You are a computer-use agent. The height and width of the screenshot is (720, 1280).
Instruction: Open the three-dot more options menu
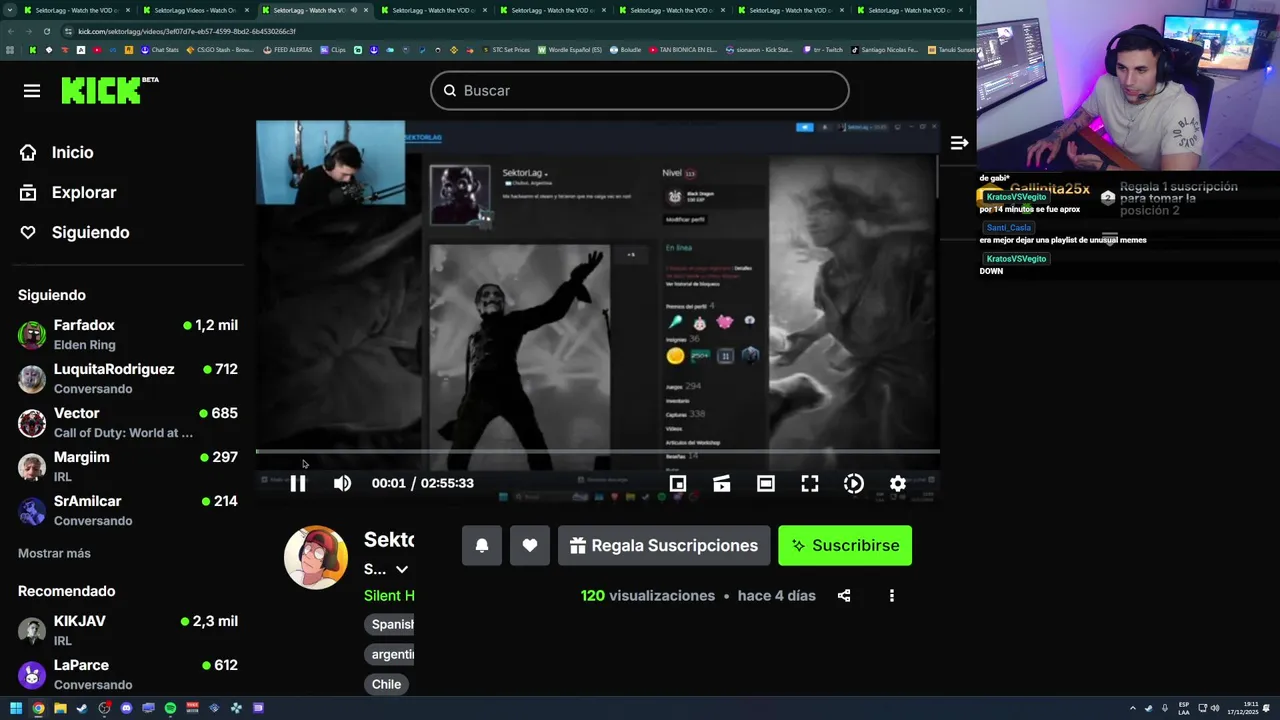tap(892, 596)
